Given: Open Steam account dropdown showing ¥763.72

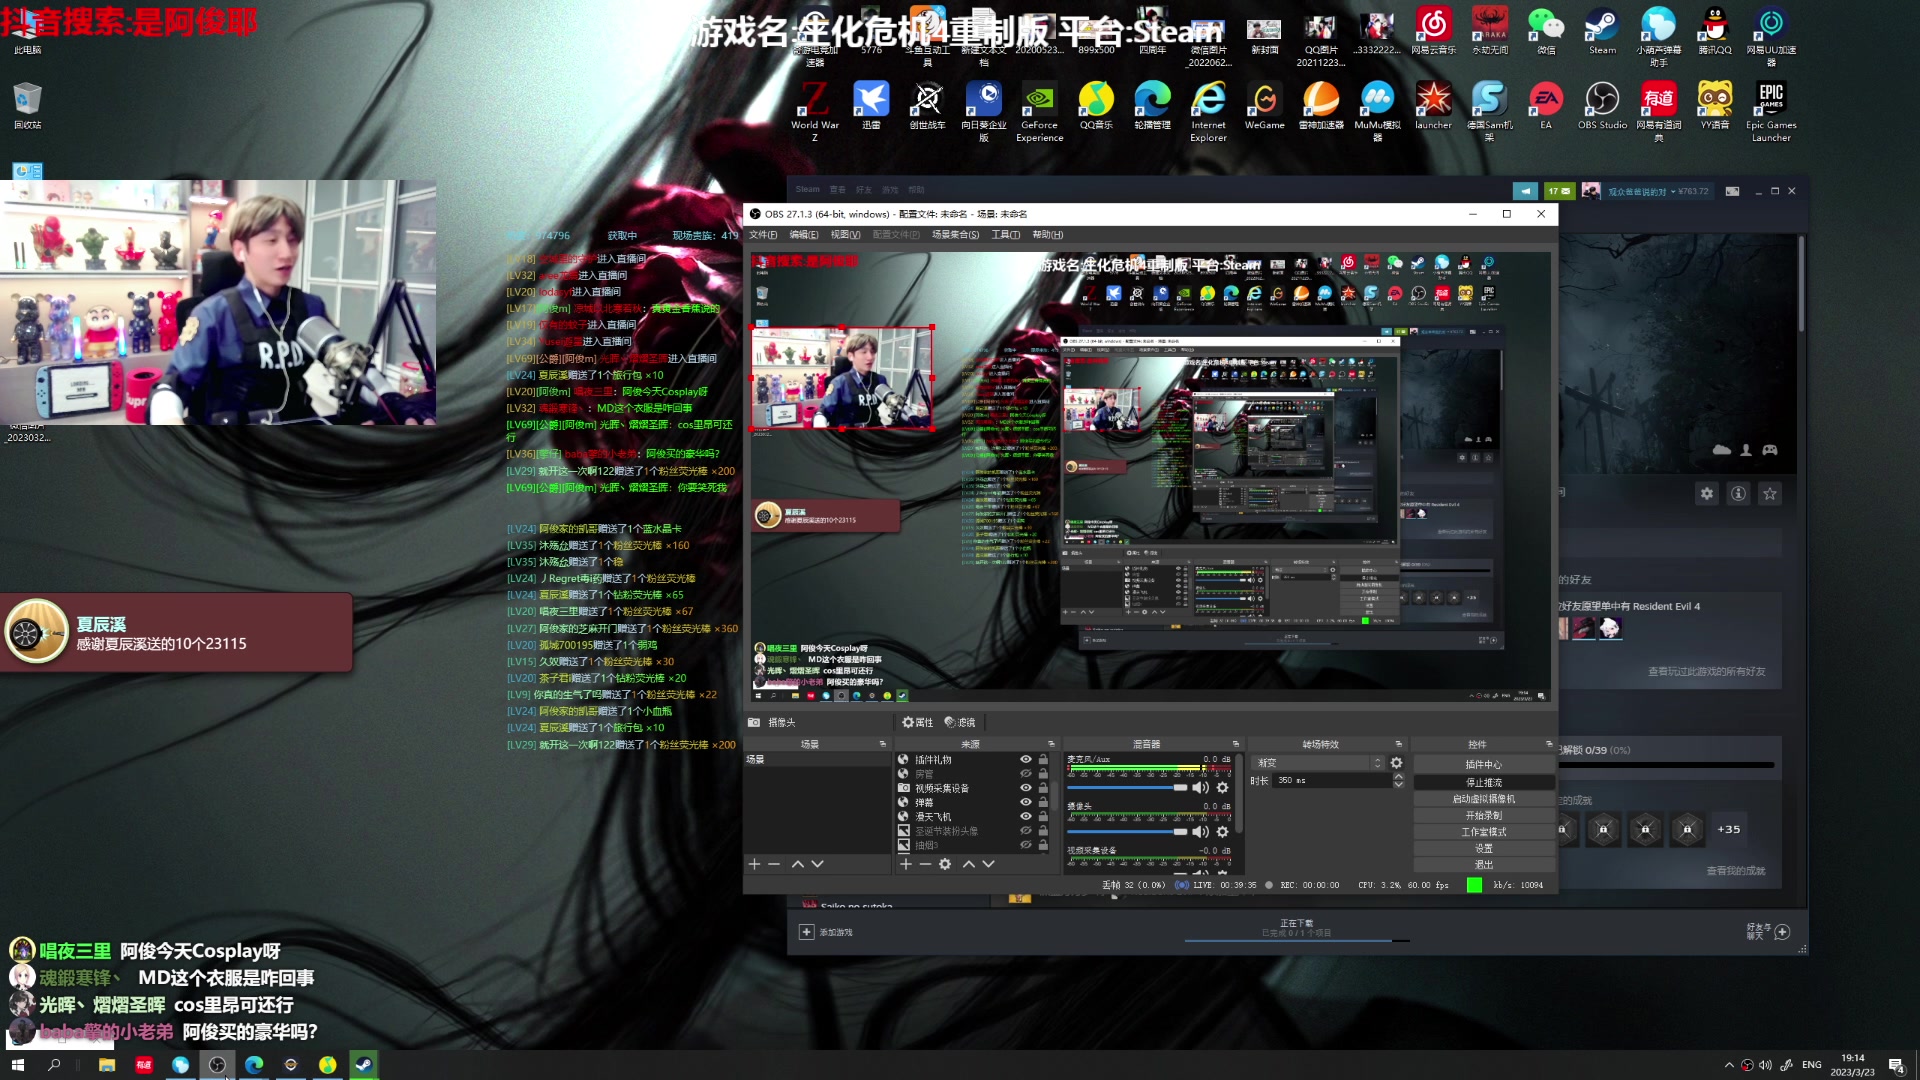Looking at the screenshot, I should point(1659,191).
